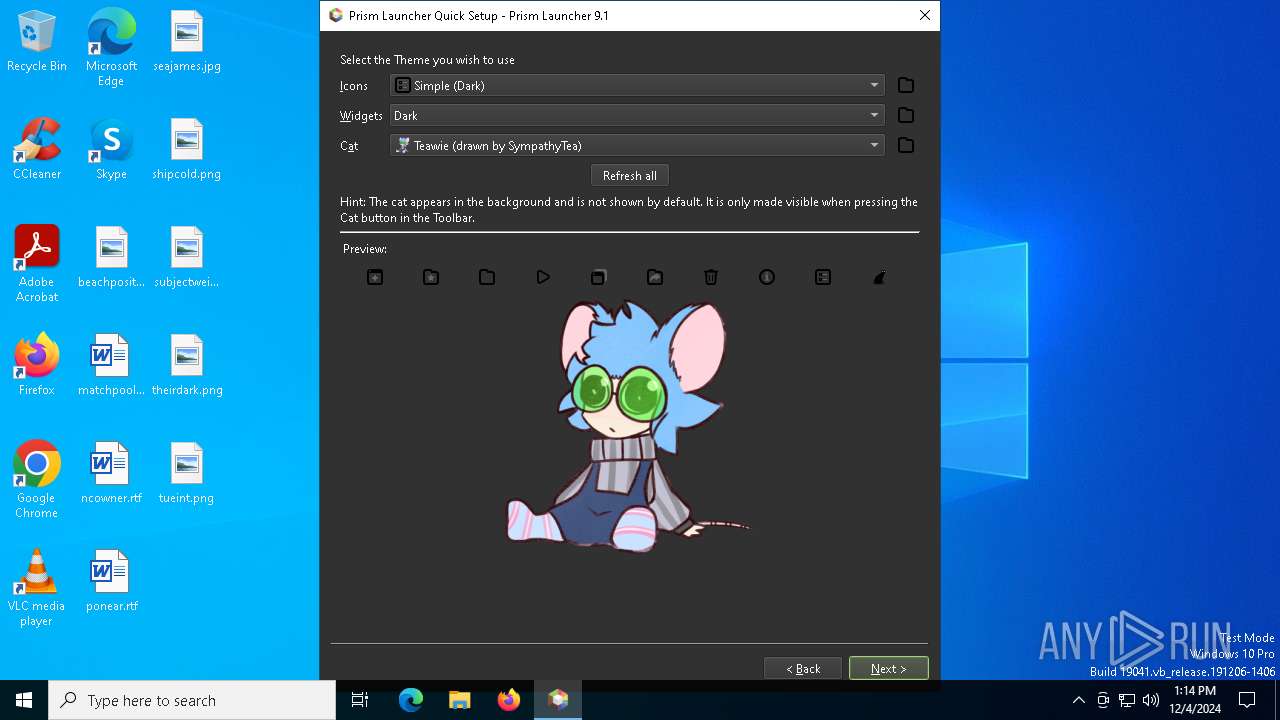The width and height of the screenshot is (1280, 720).
Task: Open the network tray icon
Action: point(1127,700)
